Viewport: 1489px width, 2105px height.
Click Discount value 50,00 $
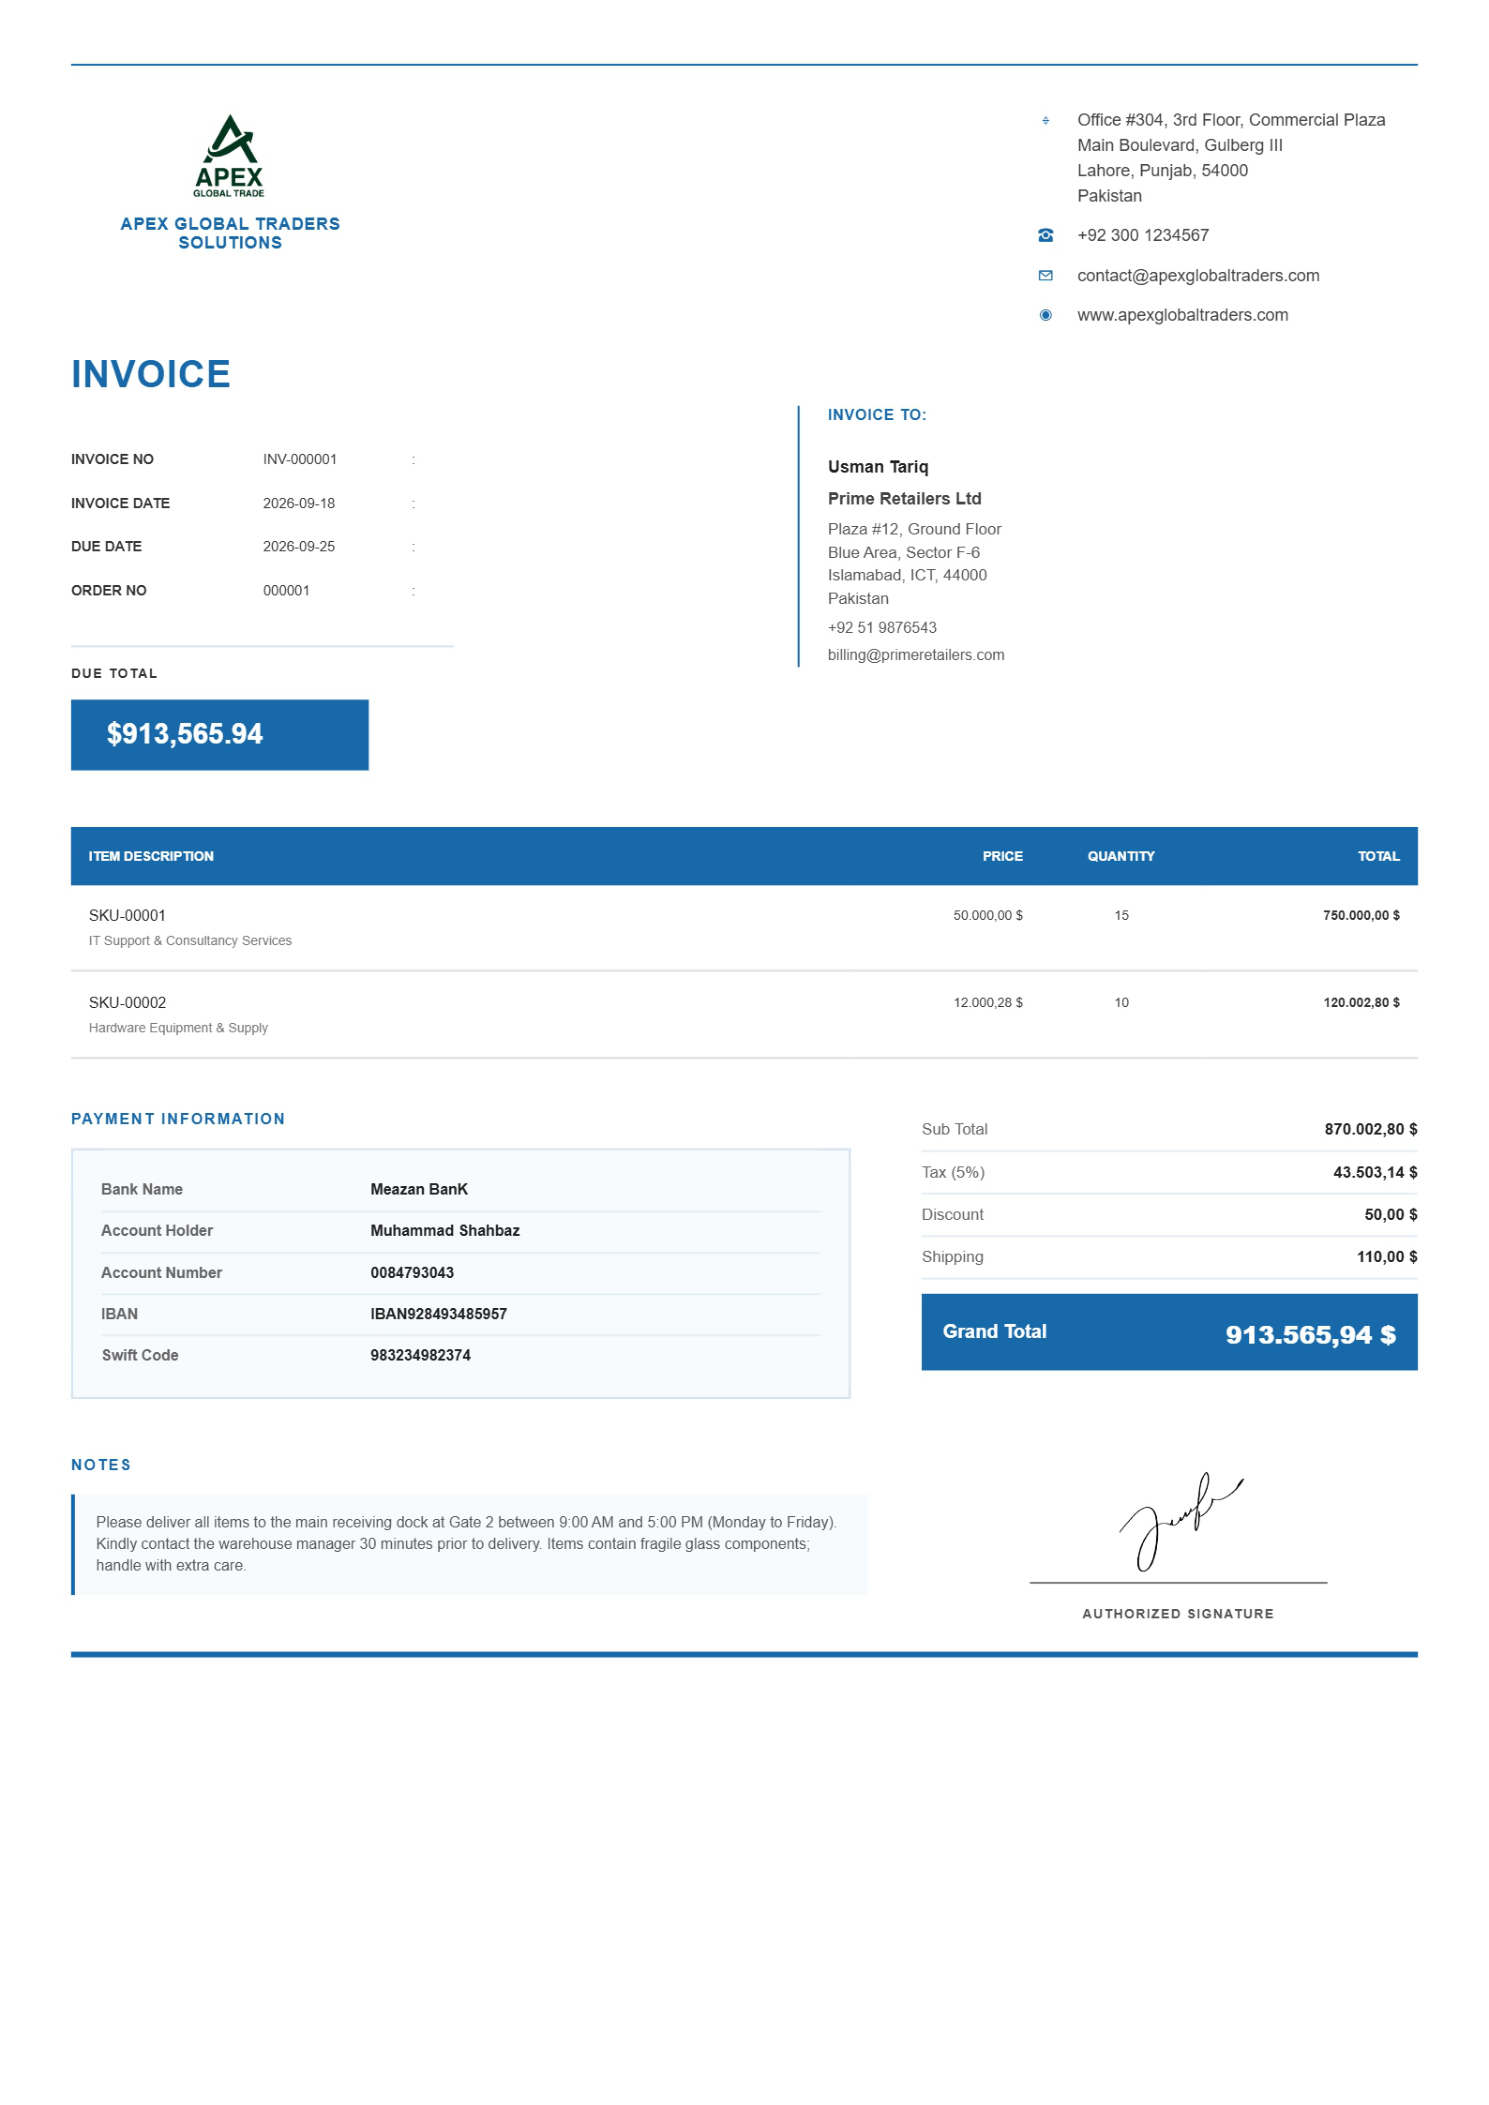pyautogui.click(x=1390, y=1214)
